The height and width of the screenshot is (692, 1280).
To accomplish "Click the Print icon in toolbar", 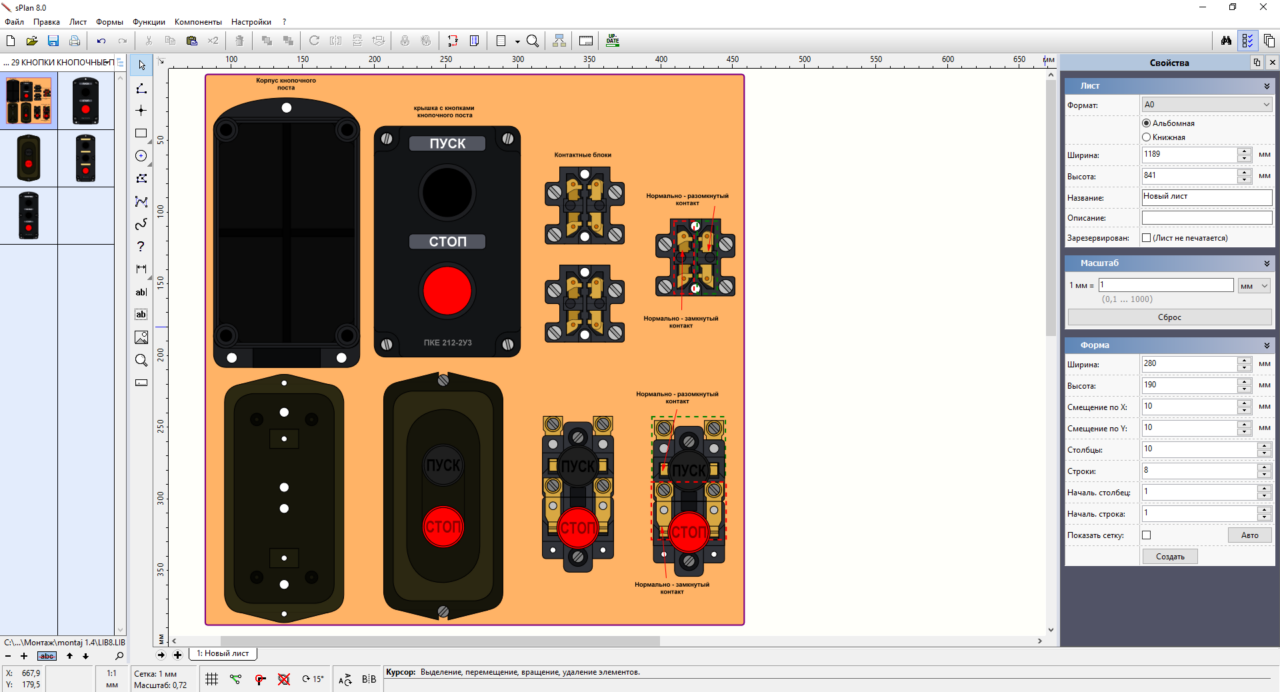I will pos(75,41).
